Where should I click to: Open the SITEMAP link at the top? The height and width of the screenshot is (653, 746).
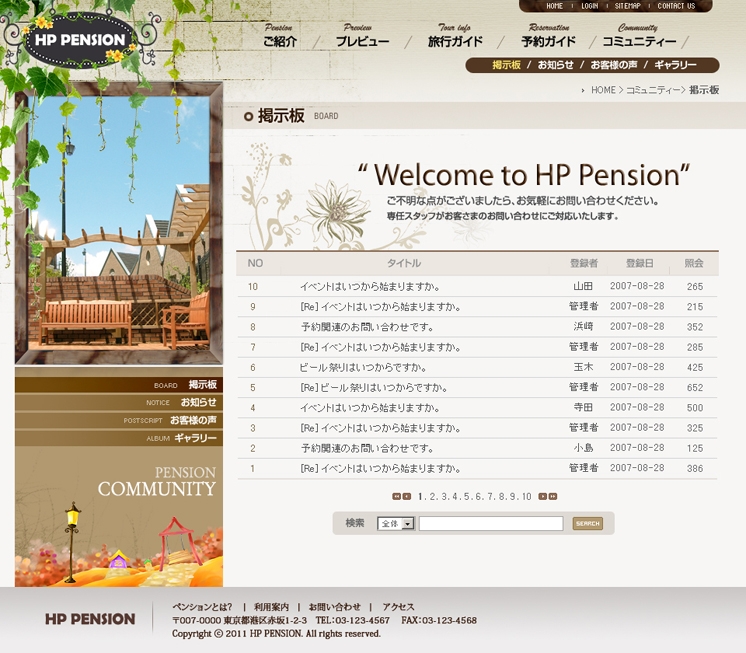coord(628,6)
